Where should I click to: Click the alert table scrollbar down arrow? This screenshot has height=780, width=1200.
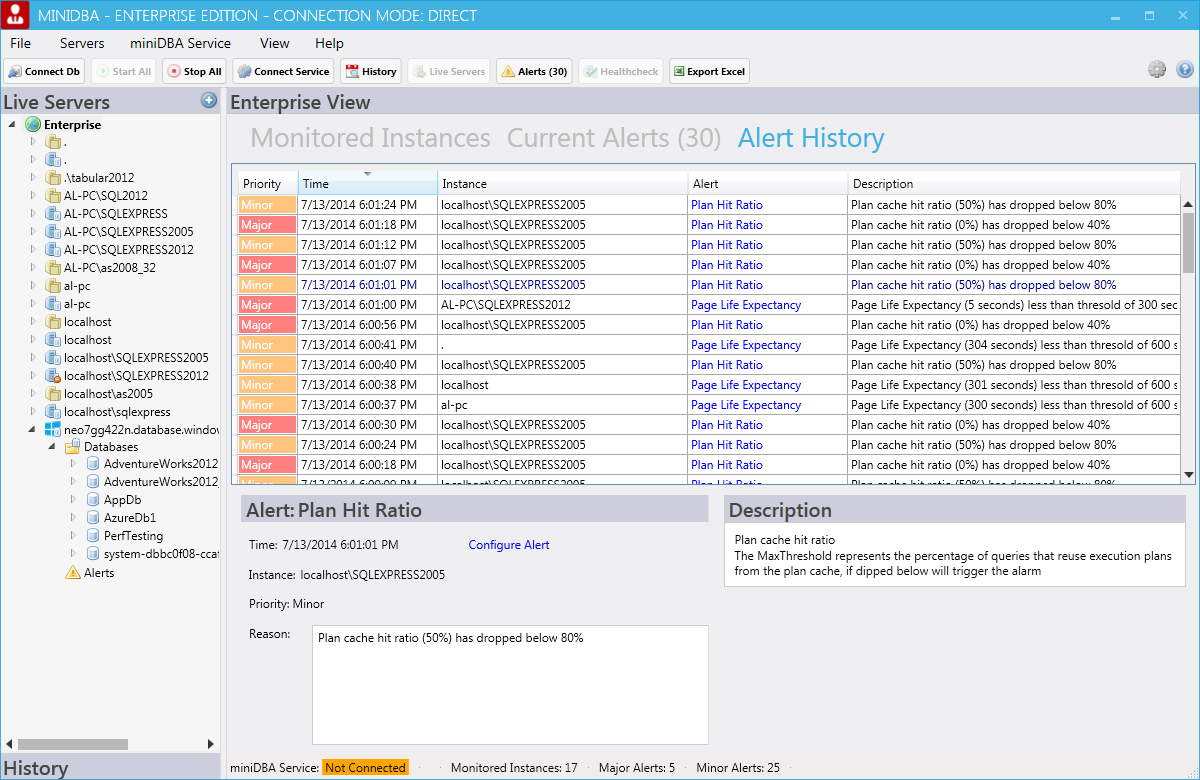[x=1188, y=474]
